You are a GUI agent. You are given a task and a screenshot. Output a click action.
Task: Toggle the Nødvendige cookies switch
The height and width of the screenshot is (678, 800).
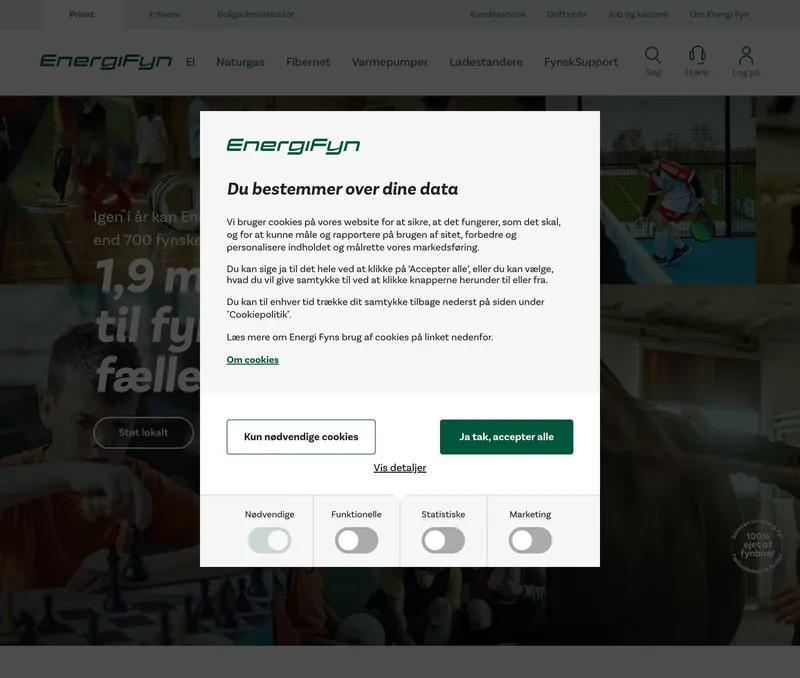[269, 540]
